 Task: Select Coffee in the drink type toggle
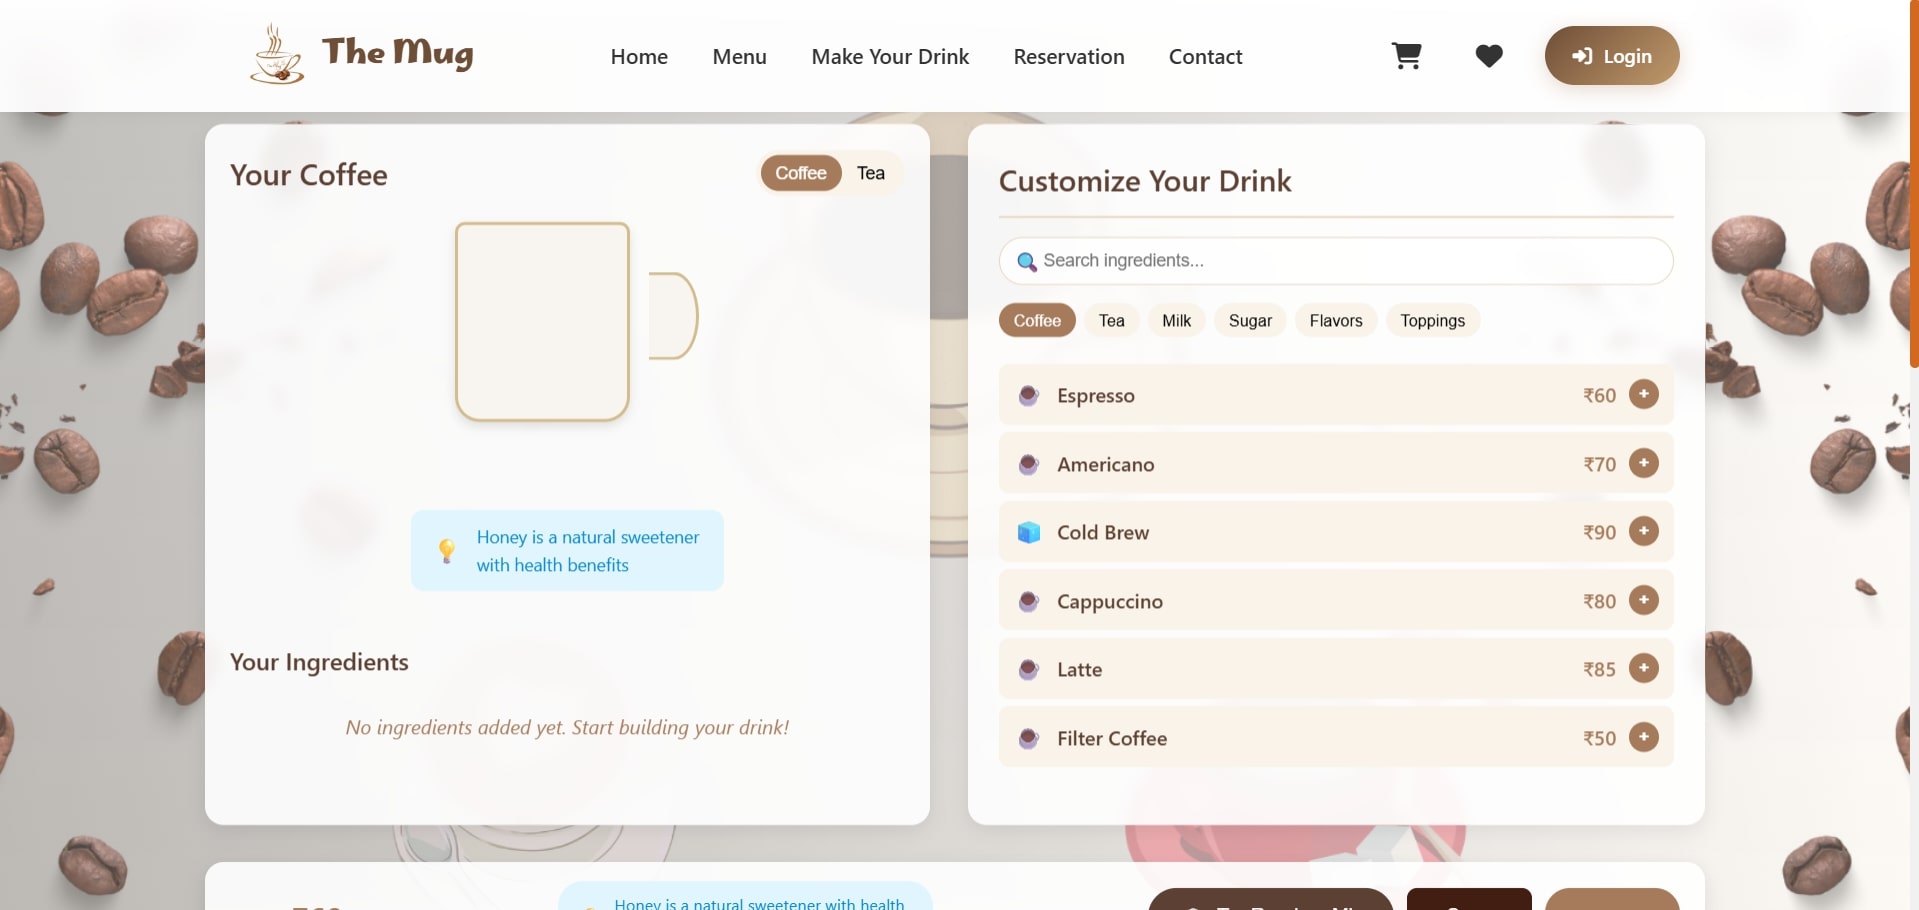800,173
